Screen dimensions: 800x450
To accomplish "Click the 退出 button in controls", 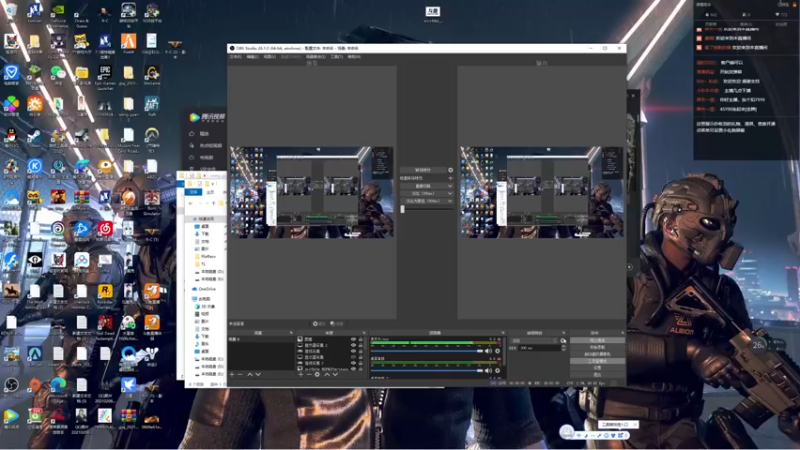I will pos(597,374).
